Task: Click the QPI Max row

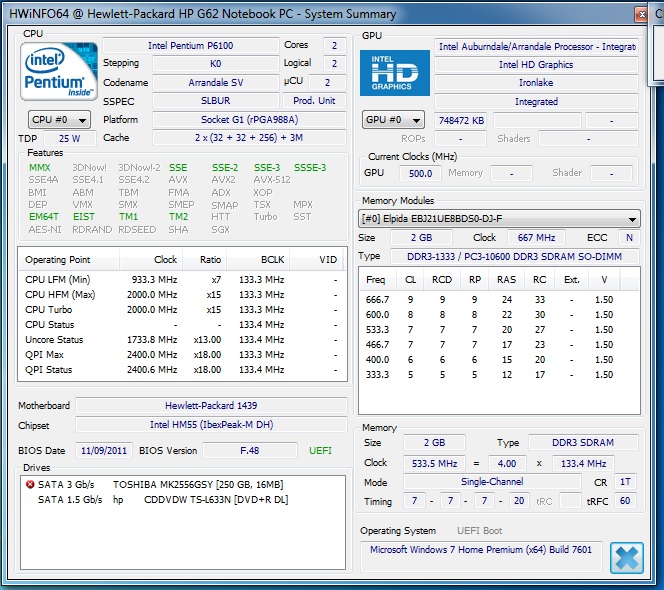Action: point(182,355)
